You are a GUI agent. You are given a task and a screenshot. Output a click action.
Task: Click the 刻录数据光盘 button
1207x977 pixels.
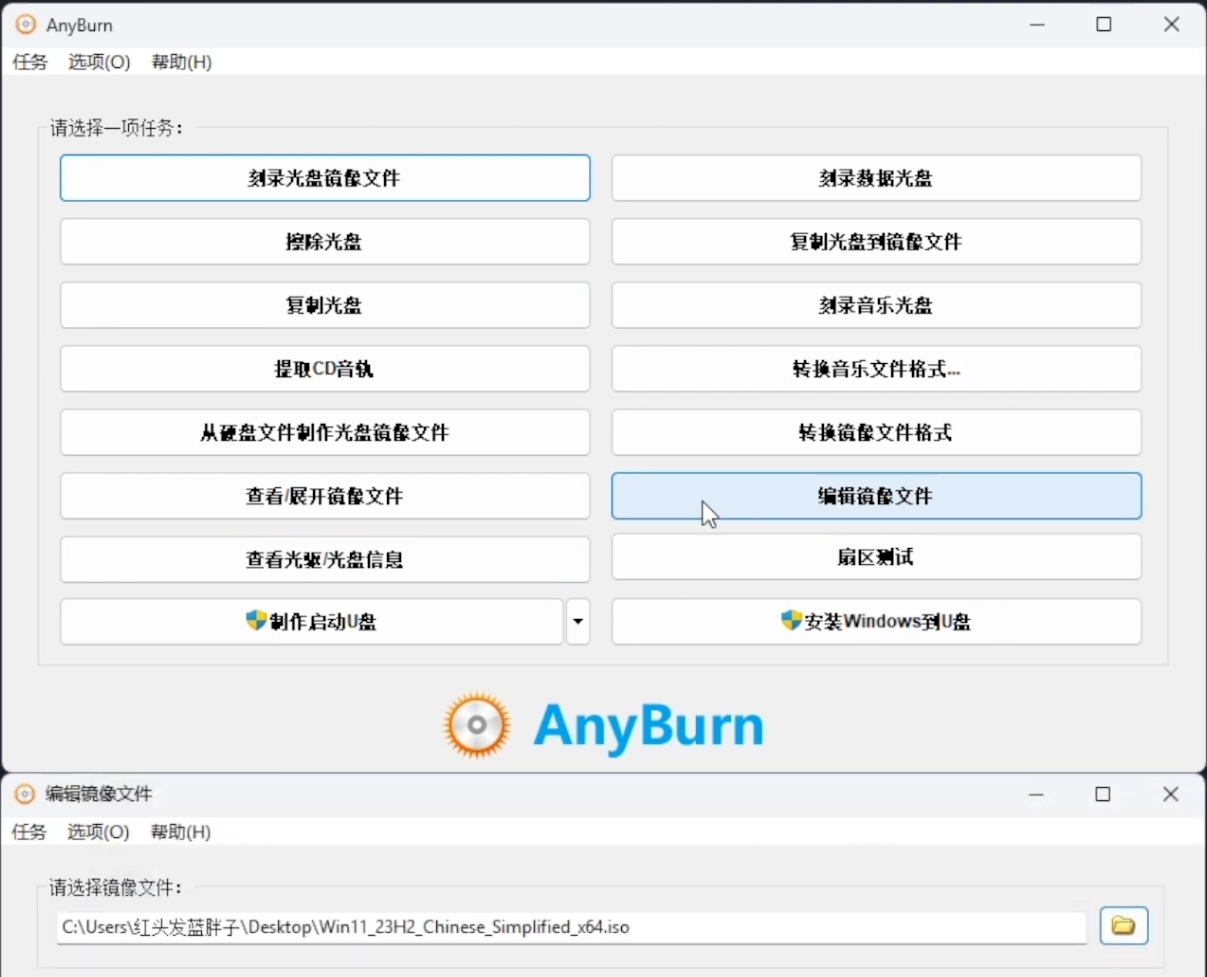pos(876,178)
